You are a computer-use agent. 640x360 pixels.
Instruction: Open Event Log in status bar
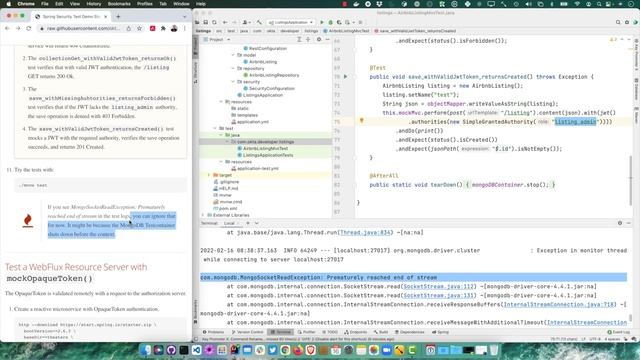618,332
